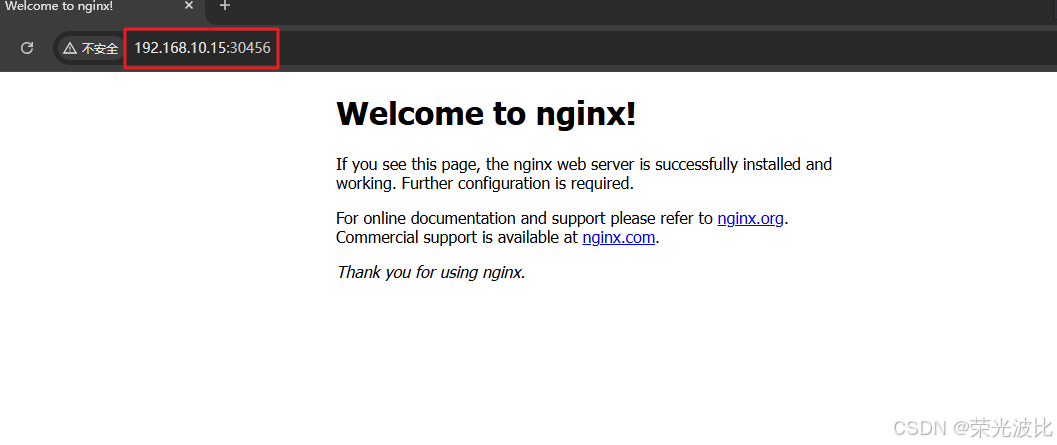Viewport: 1057px width, 445px height.
Task: Click the "Further configuration is required." sentence
Action: click(518, 183)
